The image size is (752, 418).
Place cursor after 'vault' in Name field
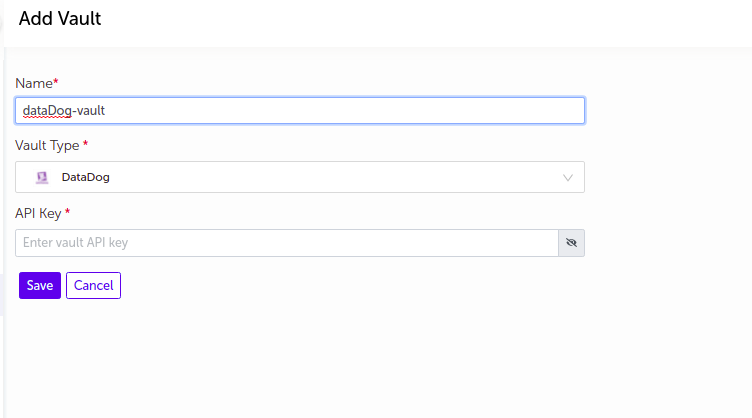click(106, 111)
